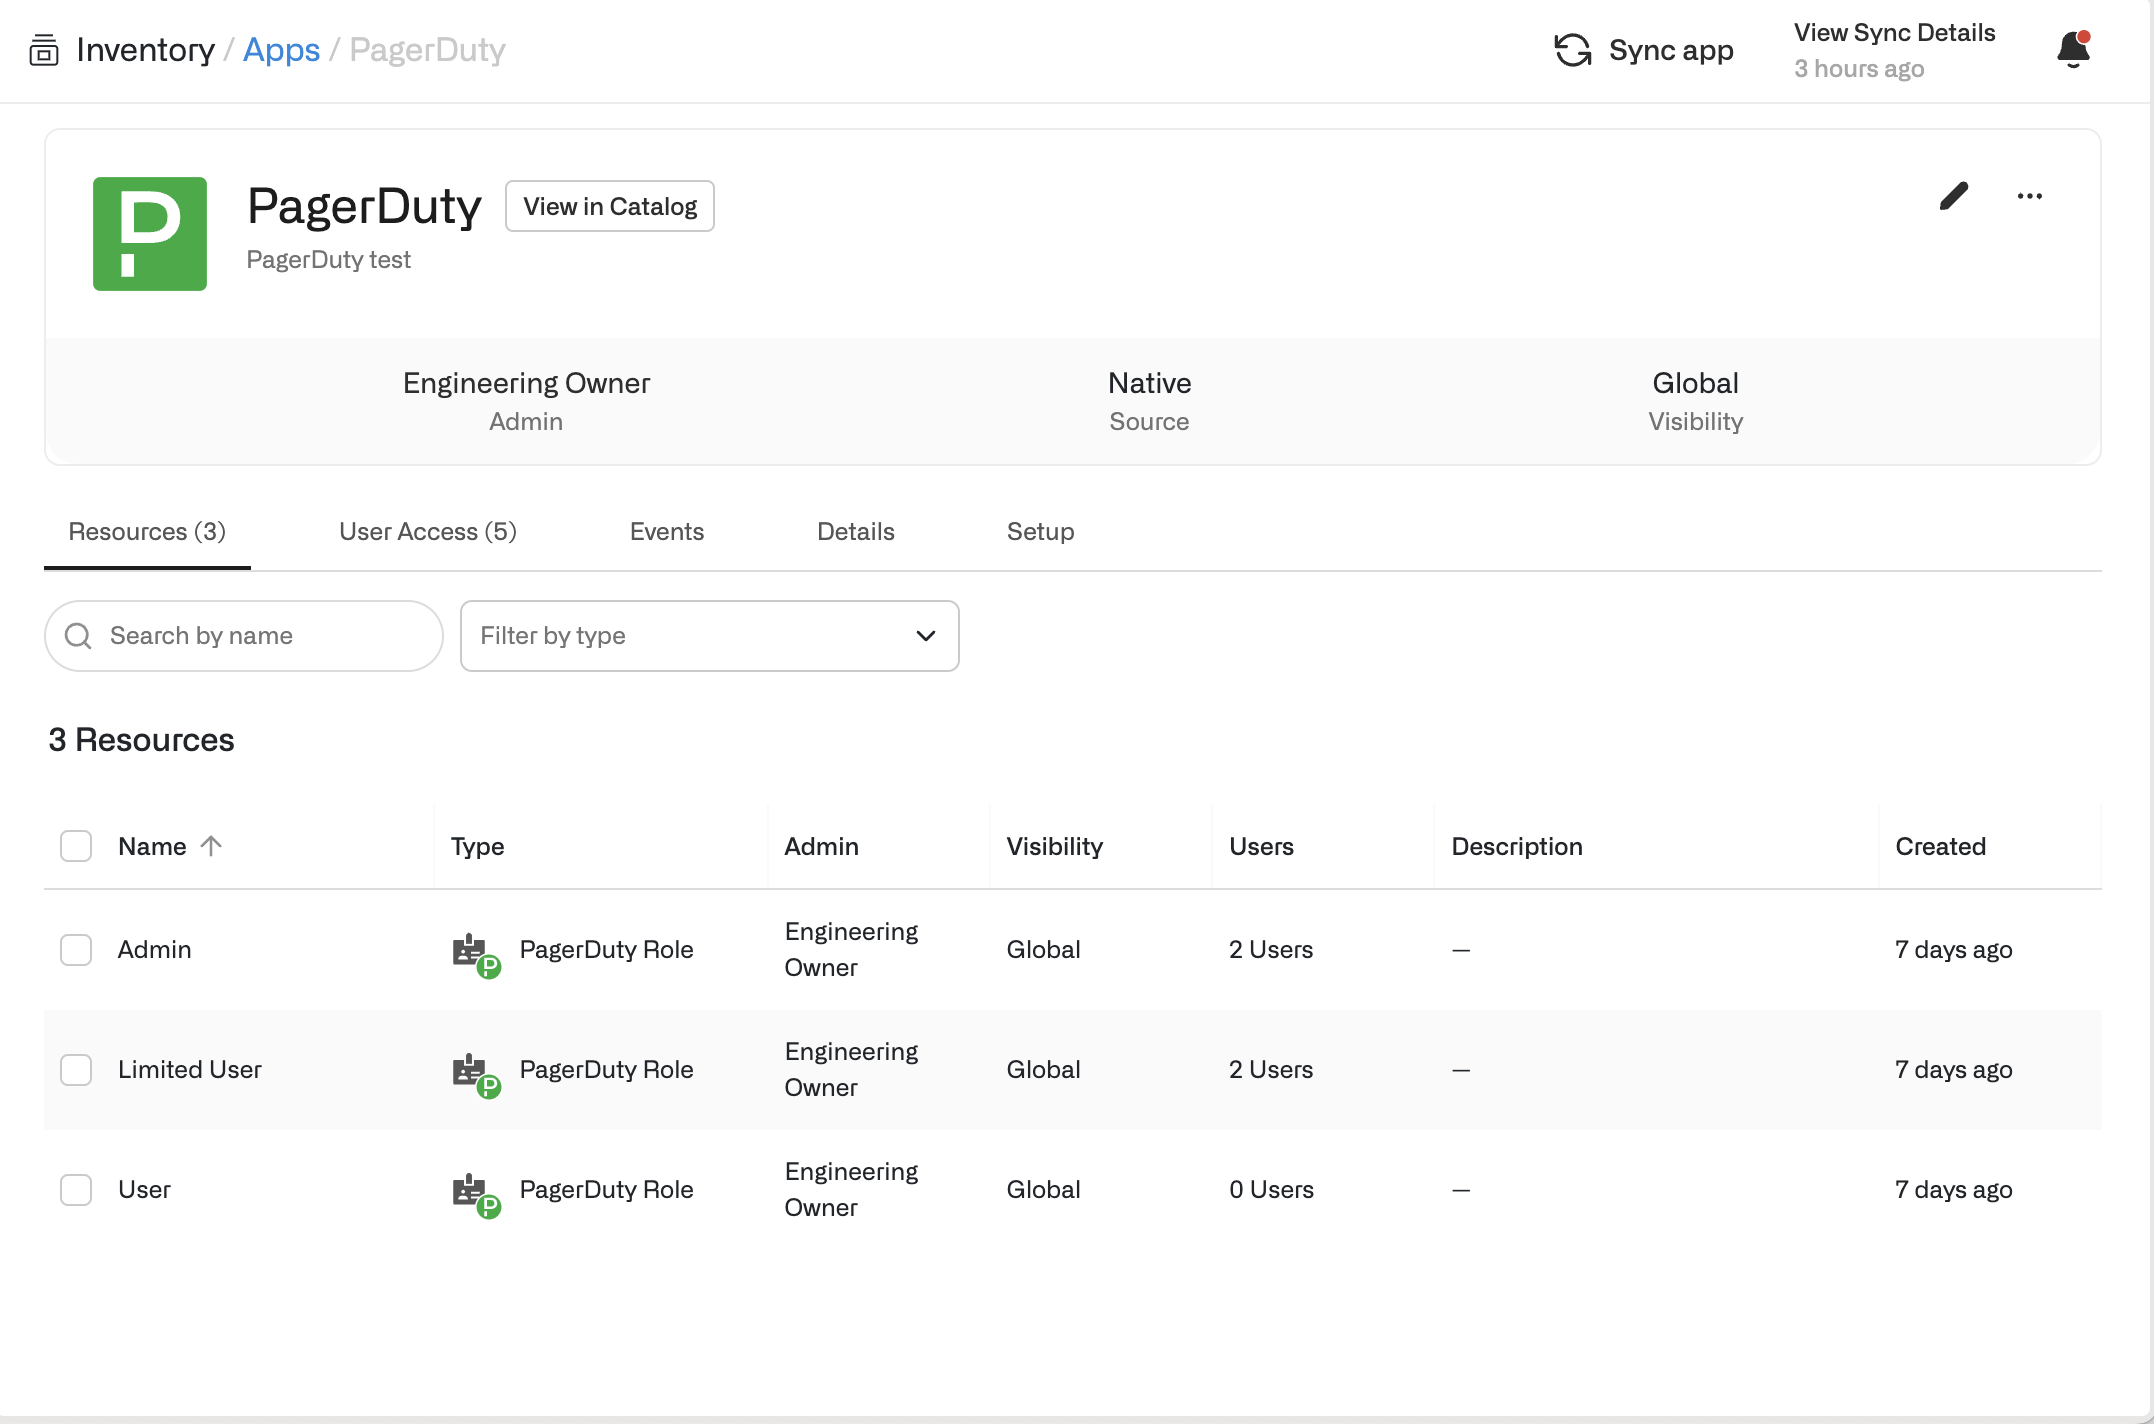Open the Limited User resource name
The height and width of the screenshot is (1424, 2154).
[x=190, y=1070]
